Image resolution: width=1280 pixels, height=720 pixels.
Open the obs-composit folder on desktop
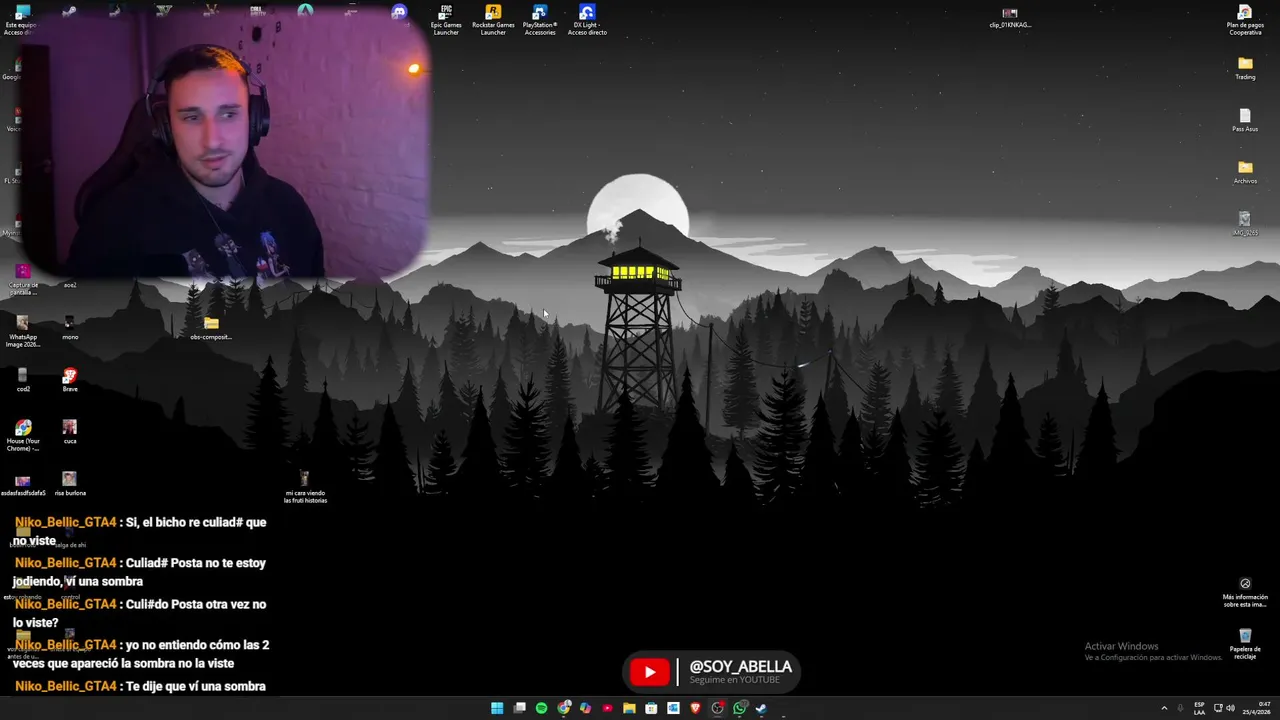[211, 328]
